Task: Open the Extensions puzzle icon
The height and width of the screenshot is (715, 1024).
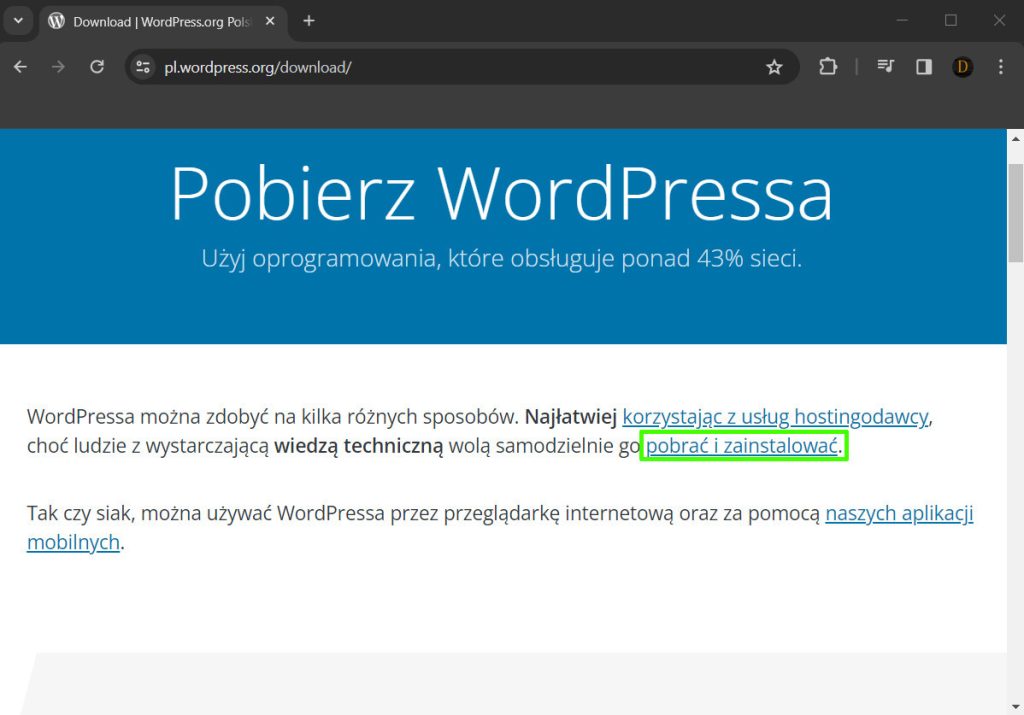Action: (x=828, y=67)
